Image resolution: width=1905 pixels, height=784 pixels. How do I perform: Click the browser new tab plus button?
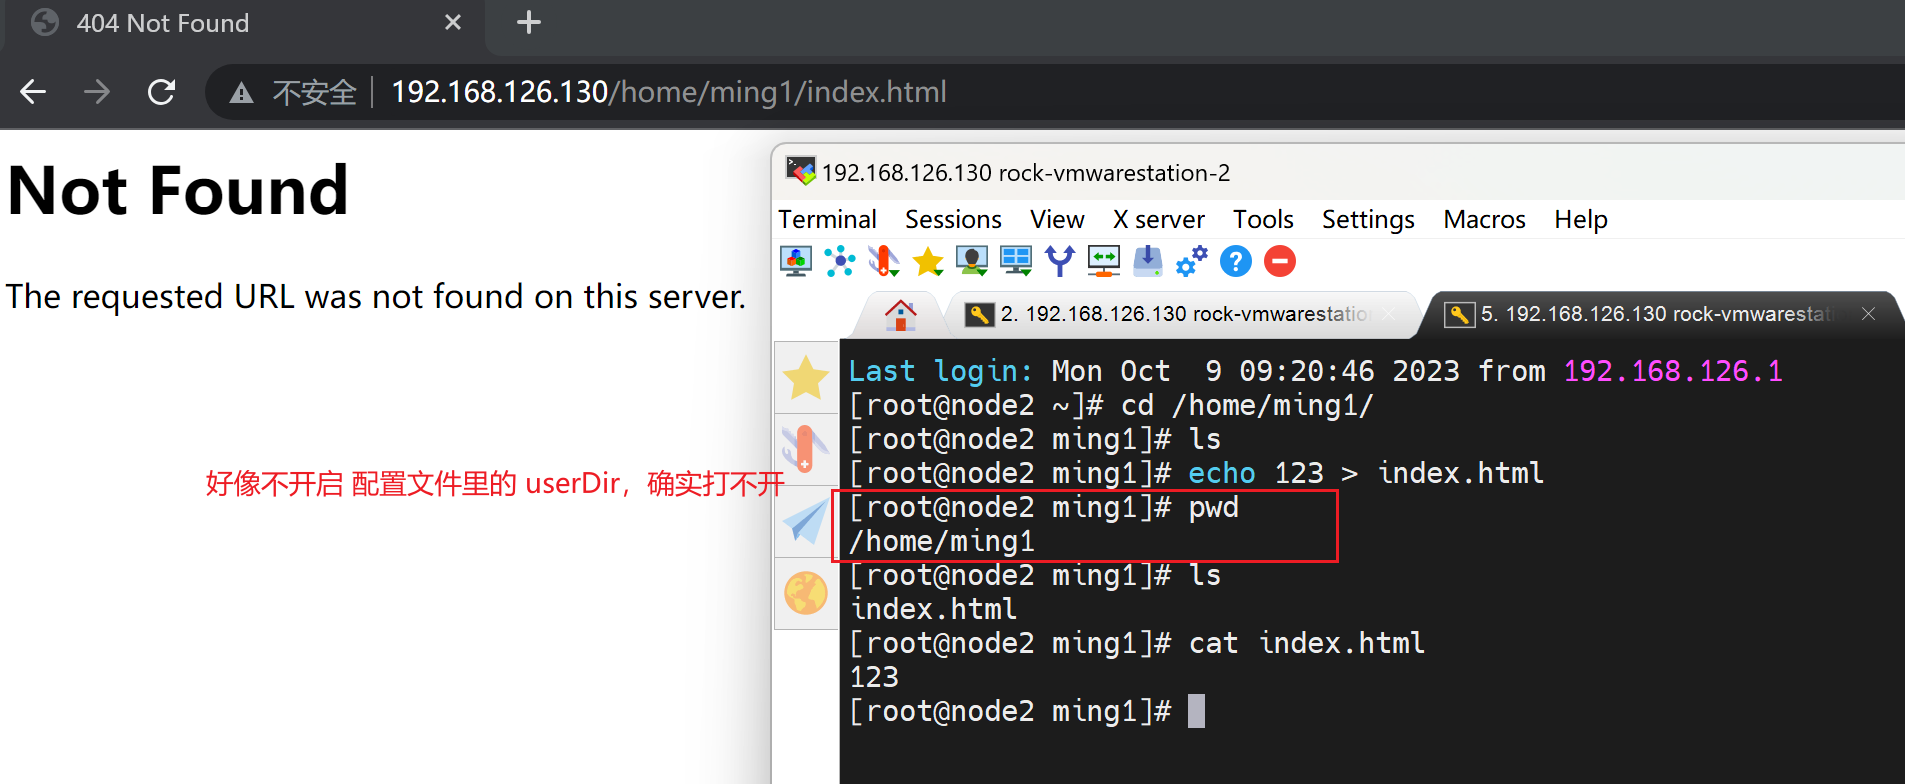tap(529, 22)
